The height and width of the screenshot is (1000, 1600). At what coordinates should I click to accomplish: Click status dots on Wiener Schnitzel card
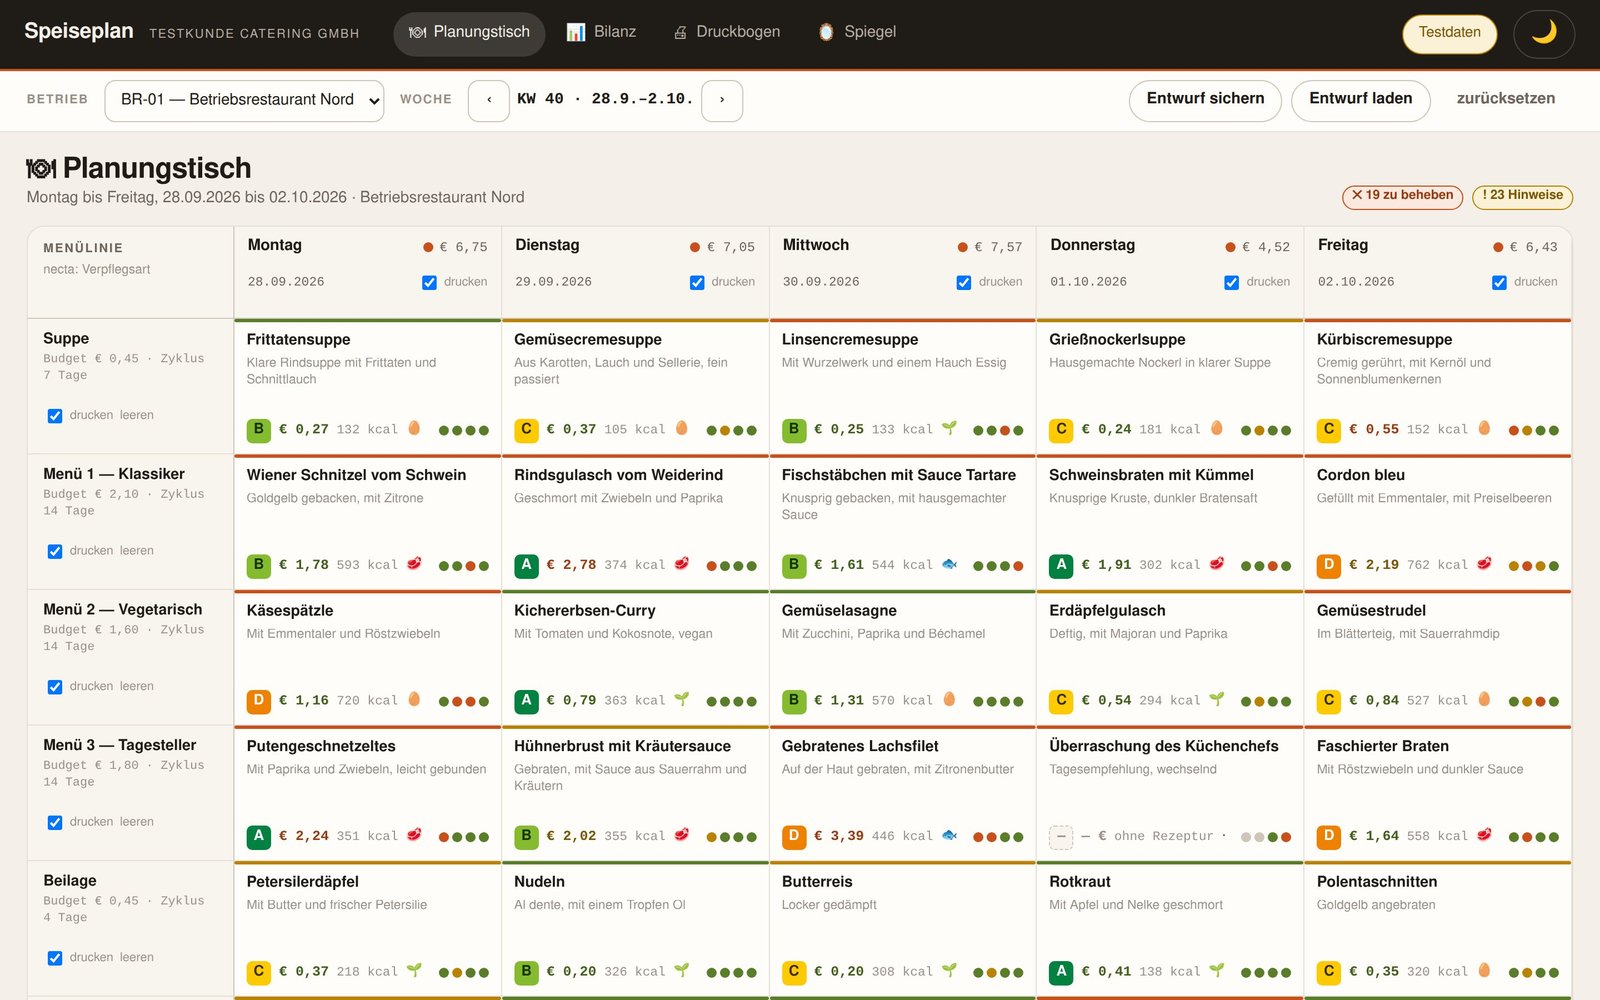click(464, 566)
